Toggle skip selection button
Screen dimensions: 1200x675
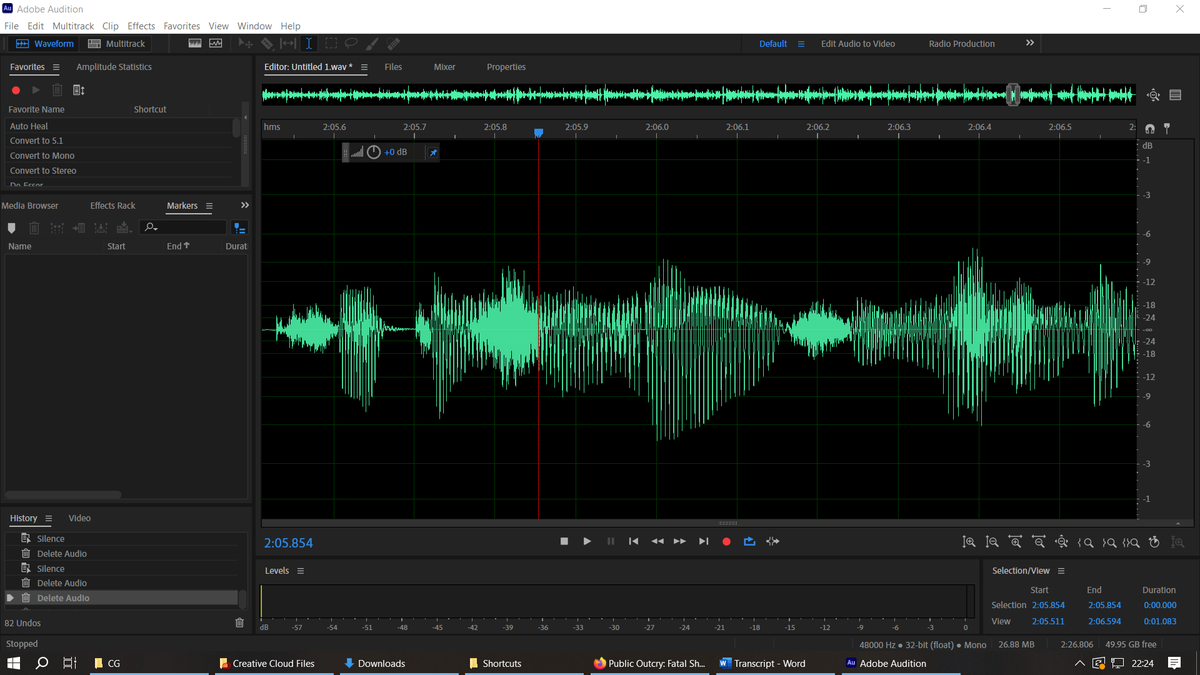[773, 541]
